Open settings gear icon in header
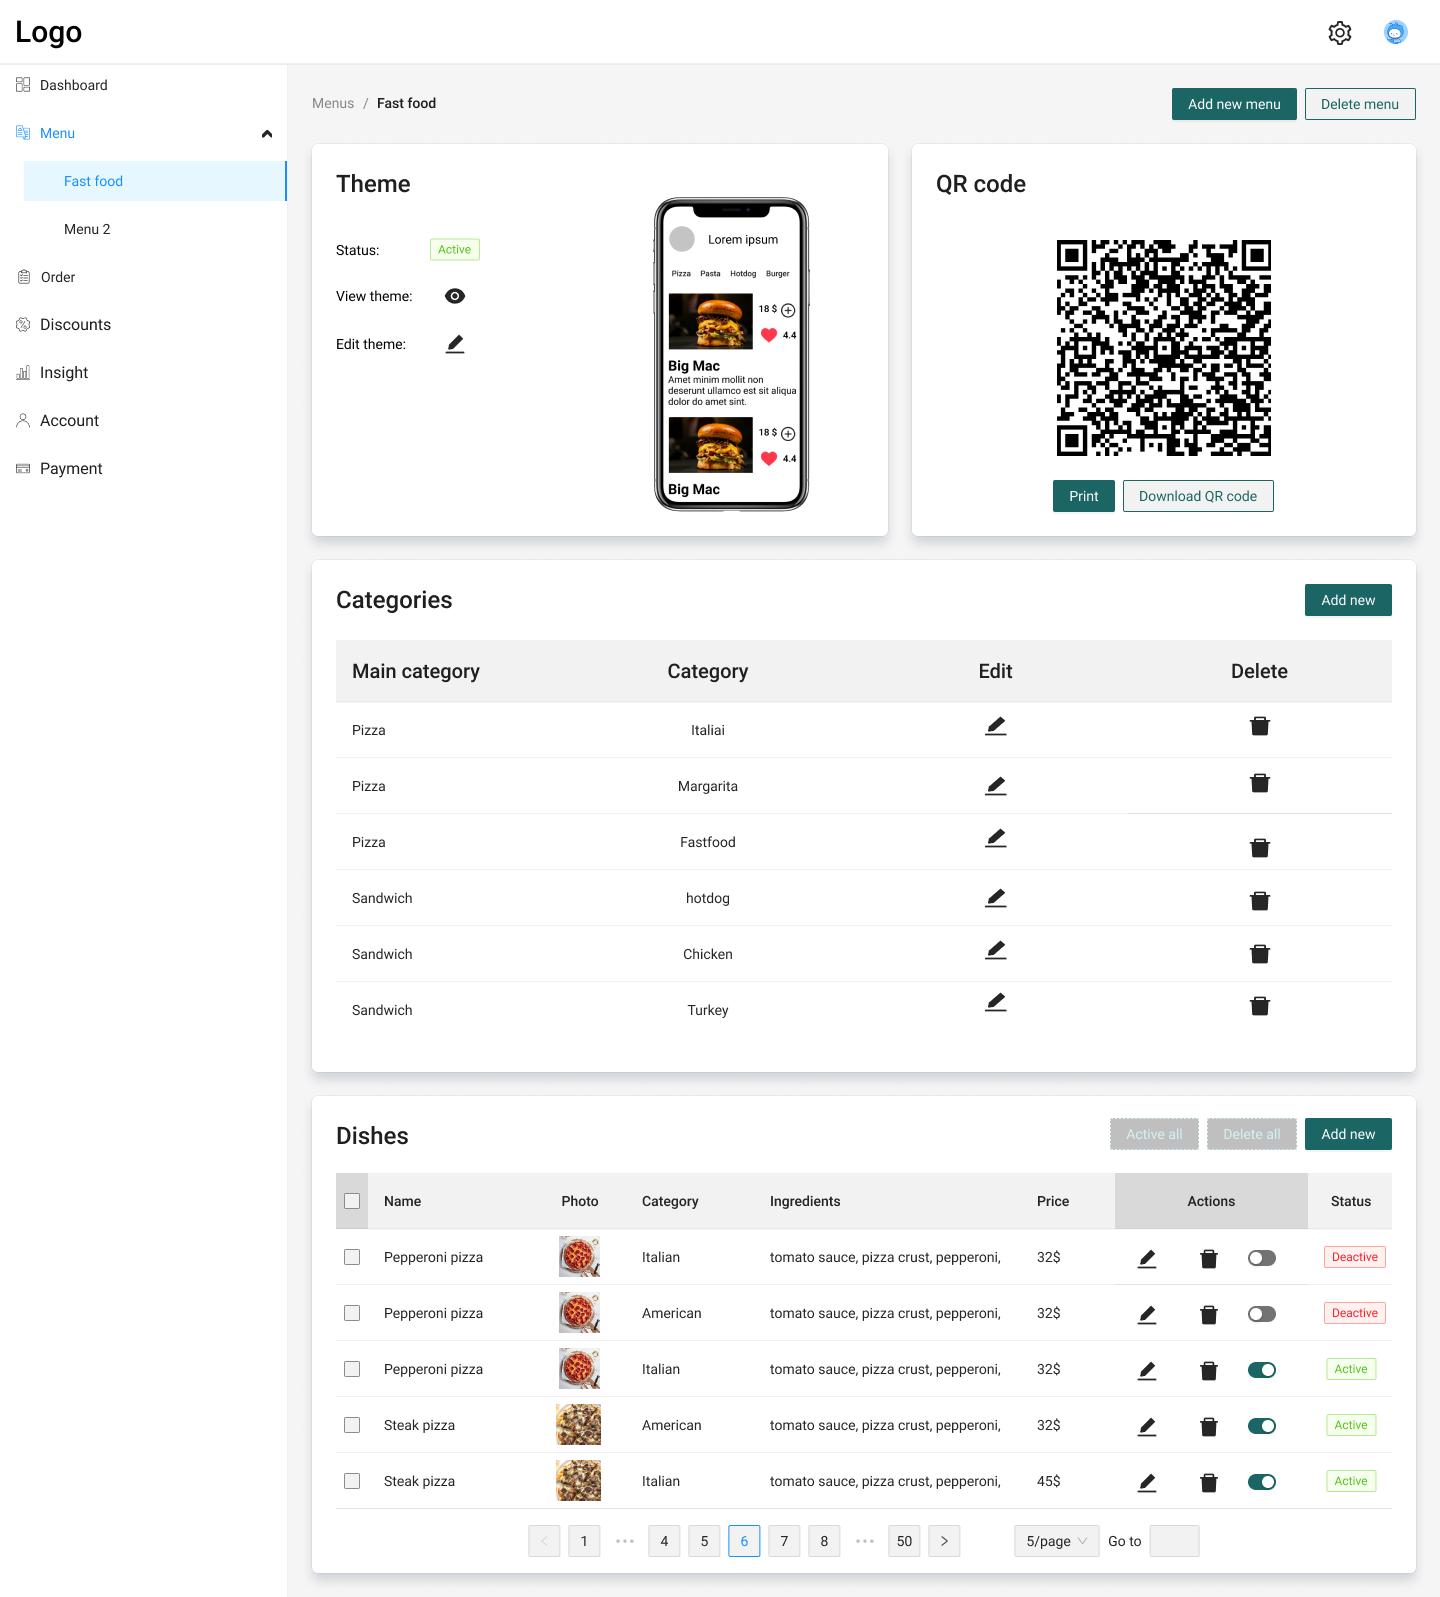Screen dimensions: 1440x1597 click(1340, 32)
